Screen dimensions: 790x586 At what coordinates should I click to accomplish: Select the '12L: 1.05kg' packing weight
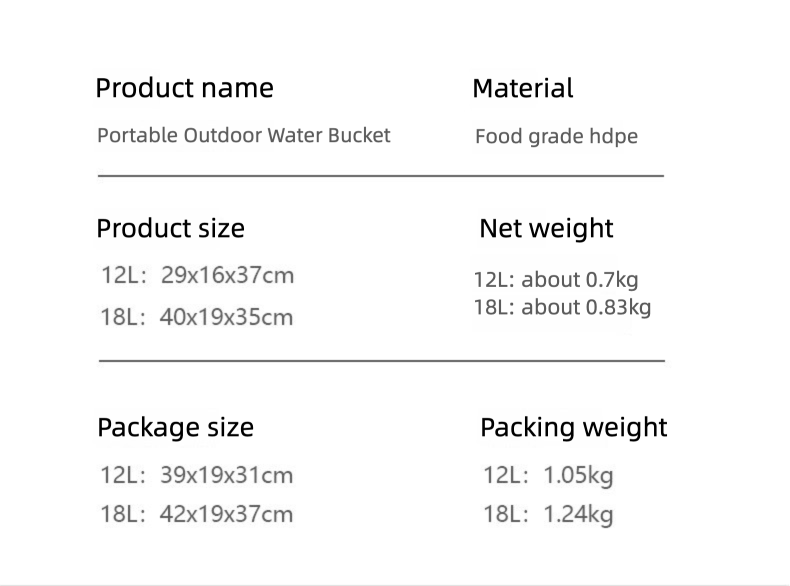click(x=548, y=475)
